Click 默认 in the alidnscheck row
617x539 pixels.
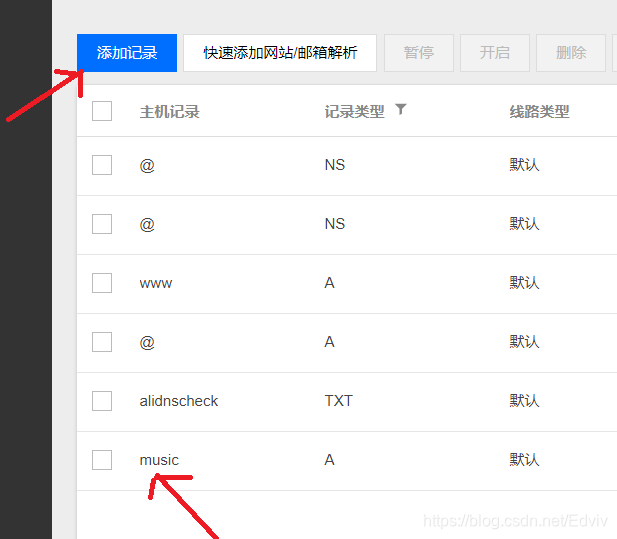point(524,401)
